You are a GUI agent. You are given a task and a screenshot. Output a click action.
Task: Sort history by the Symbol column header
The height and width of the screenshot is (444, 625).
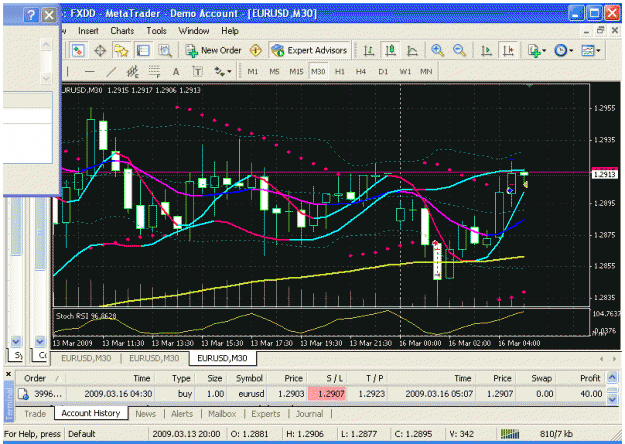pyautogui.click(x=248, y=378)
